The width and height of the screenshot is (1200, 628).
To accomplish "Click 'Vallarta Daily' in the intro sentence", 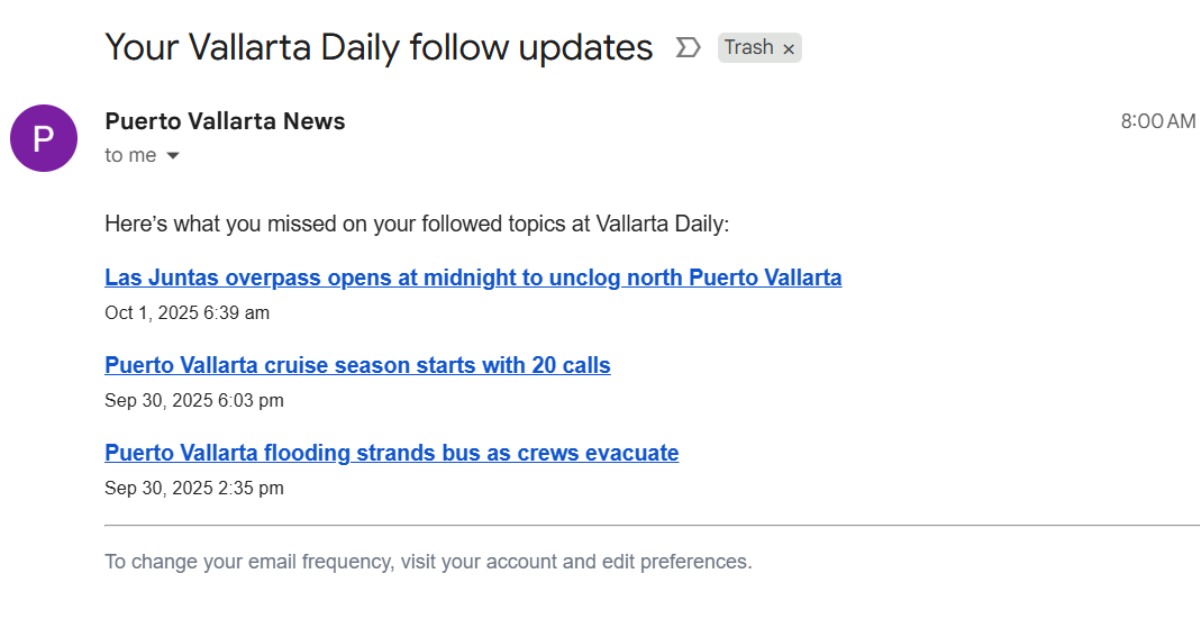I will pyautogui.click(x=660, y=223).
